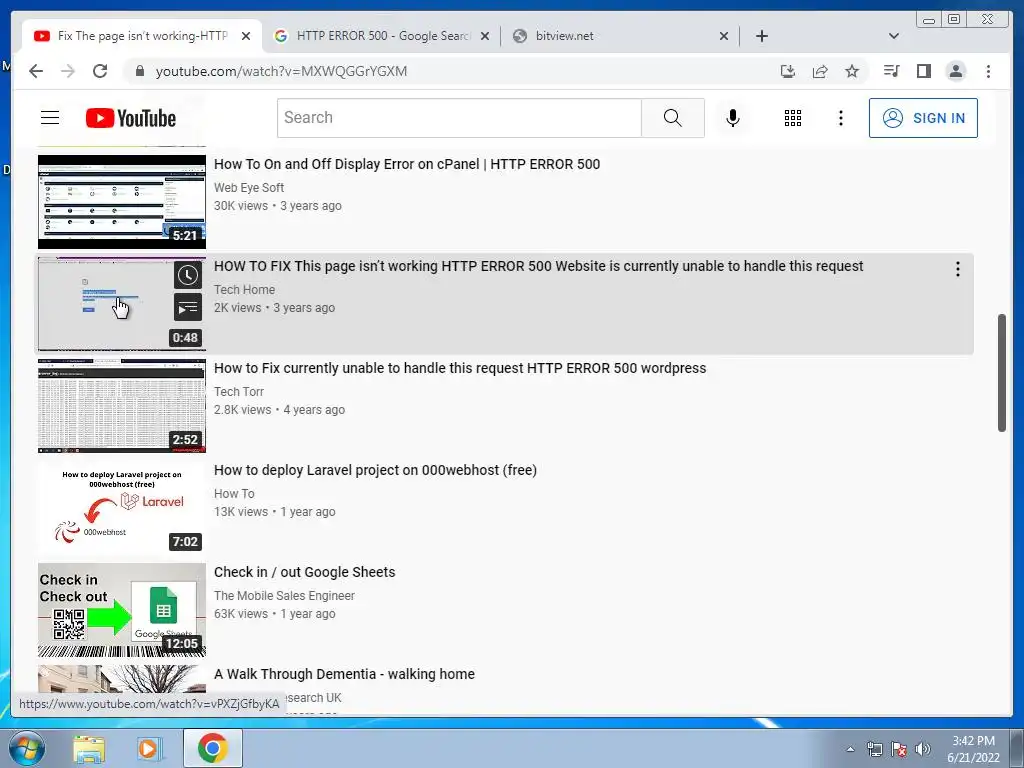Click the page vertical scrollbar thumb

coord(1002,373)
